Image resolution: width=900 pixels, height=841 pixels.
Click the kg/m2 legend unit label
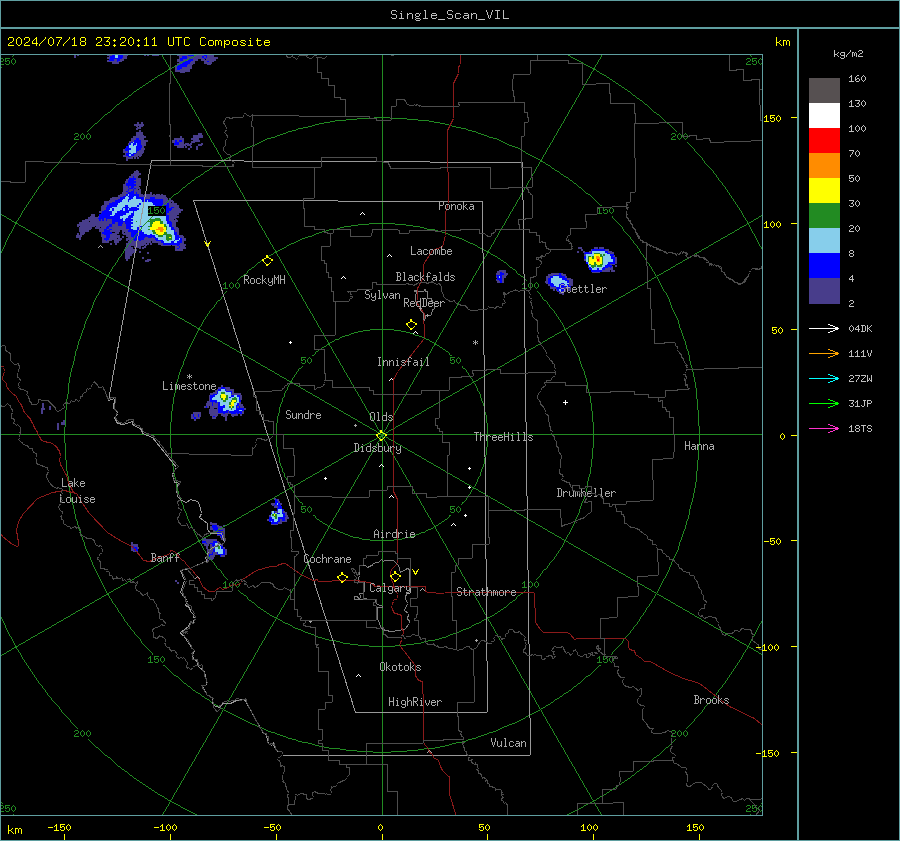point(848,54)
